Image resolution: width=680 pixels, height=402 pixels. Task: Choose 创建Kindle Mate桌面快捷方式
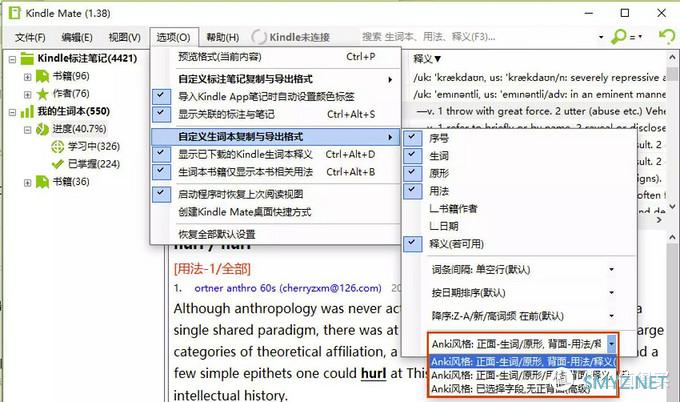pos(275,212)
